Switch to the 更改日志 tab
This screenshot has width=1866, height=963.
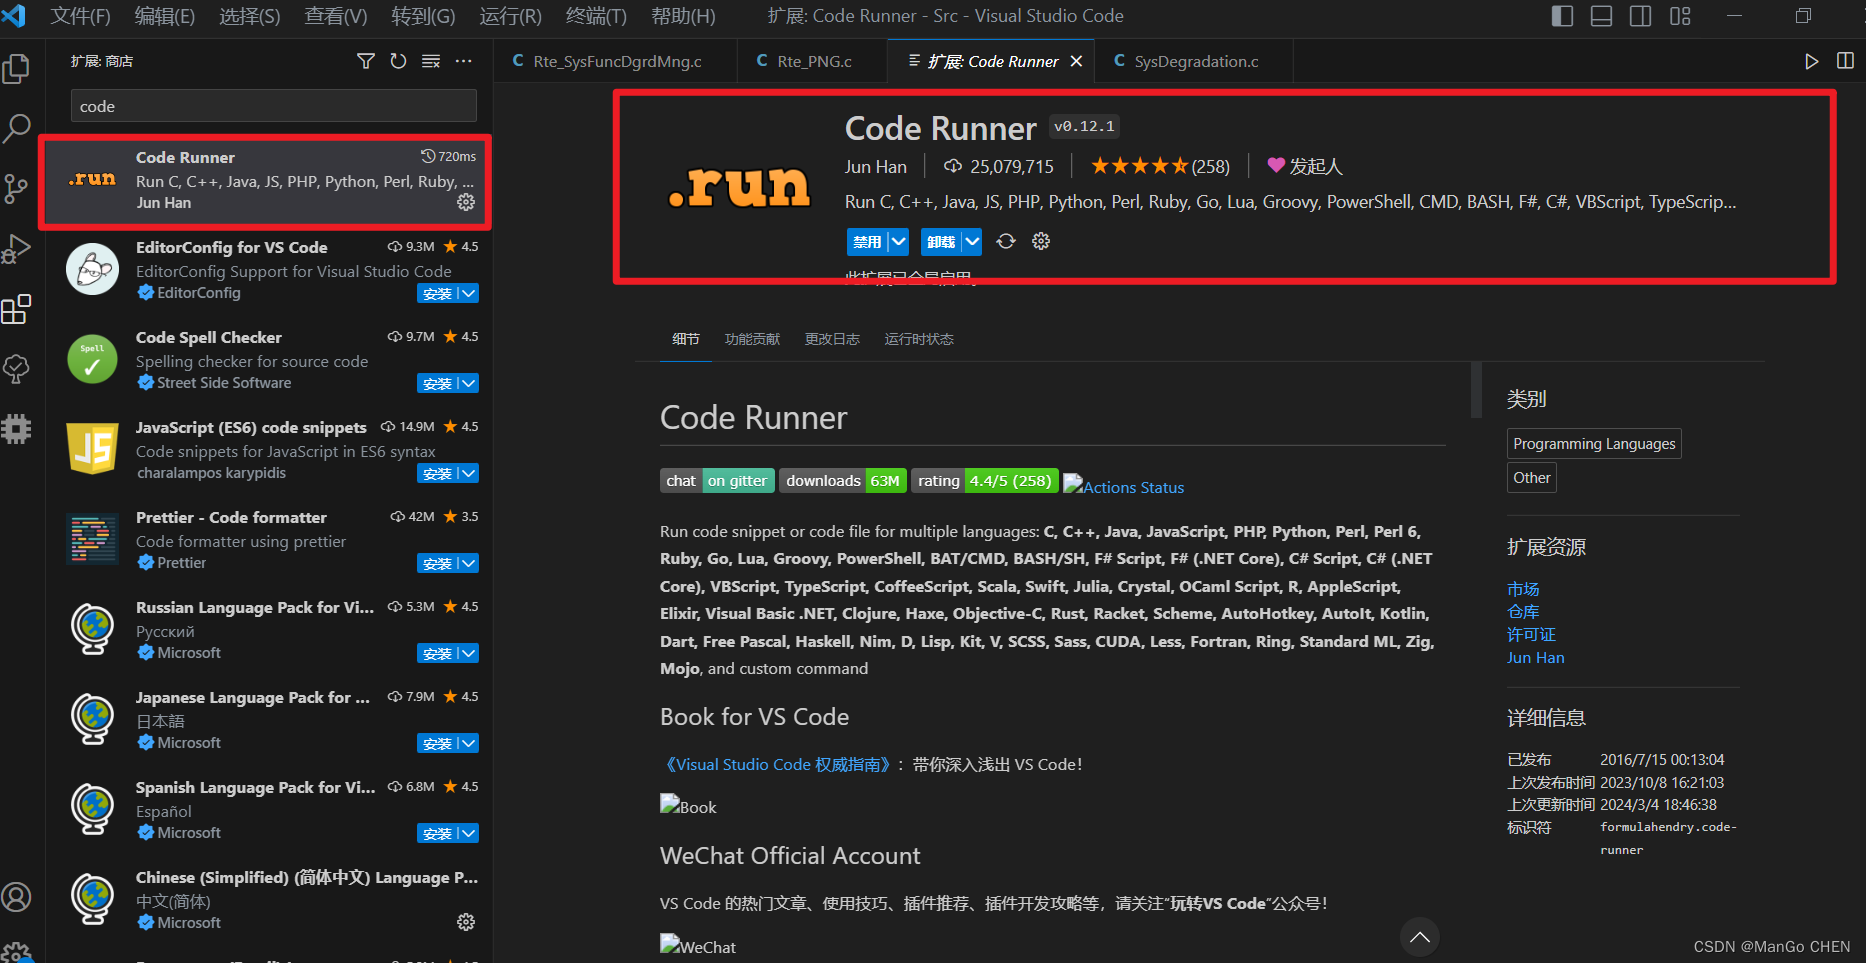pos(831,339)
